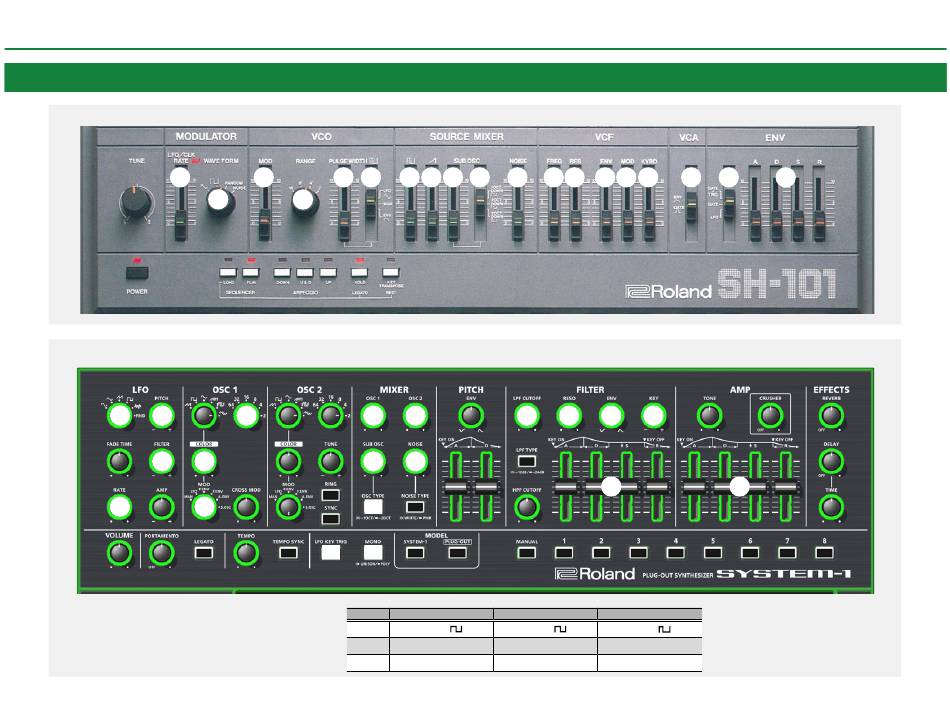Click the System-1 filter RESO knob
The height and width of the screenshot is (709, 950).
(x=569, y=416)
